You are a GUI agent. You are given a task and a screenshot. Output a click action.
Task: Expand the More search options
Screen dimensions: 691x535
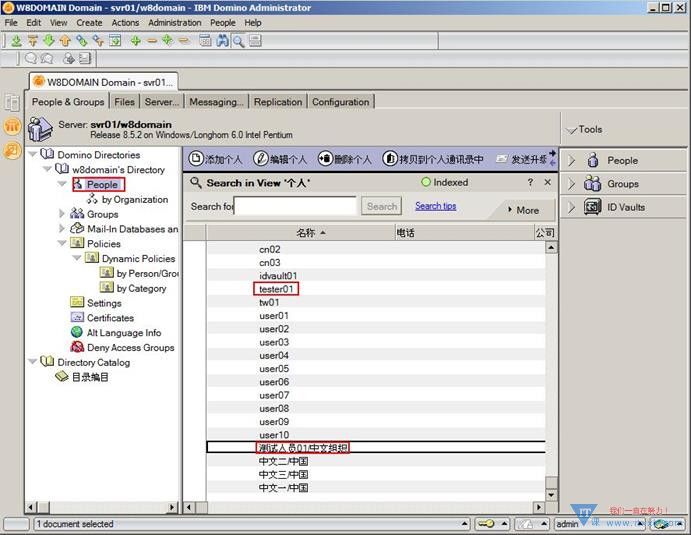pyautogui.click(x=523, y=210)
